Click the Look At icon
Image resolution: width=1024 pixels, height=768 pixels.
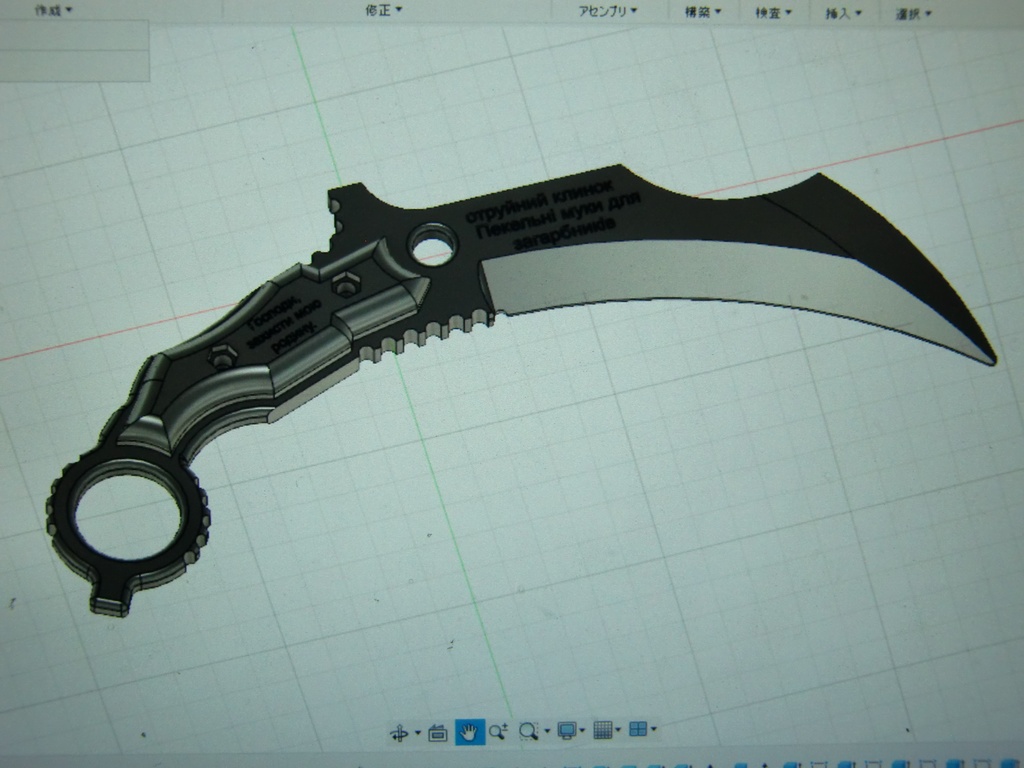pyautogui.click(x=437, y=733)
